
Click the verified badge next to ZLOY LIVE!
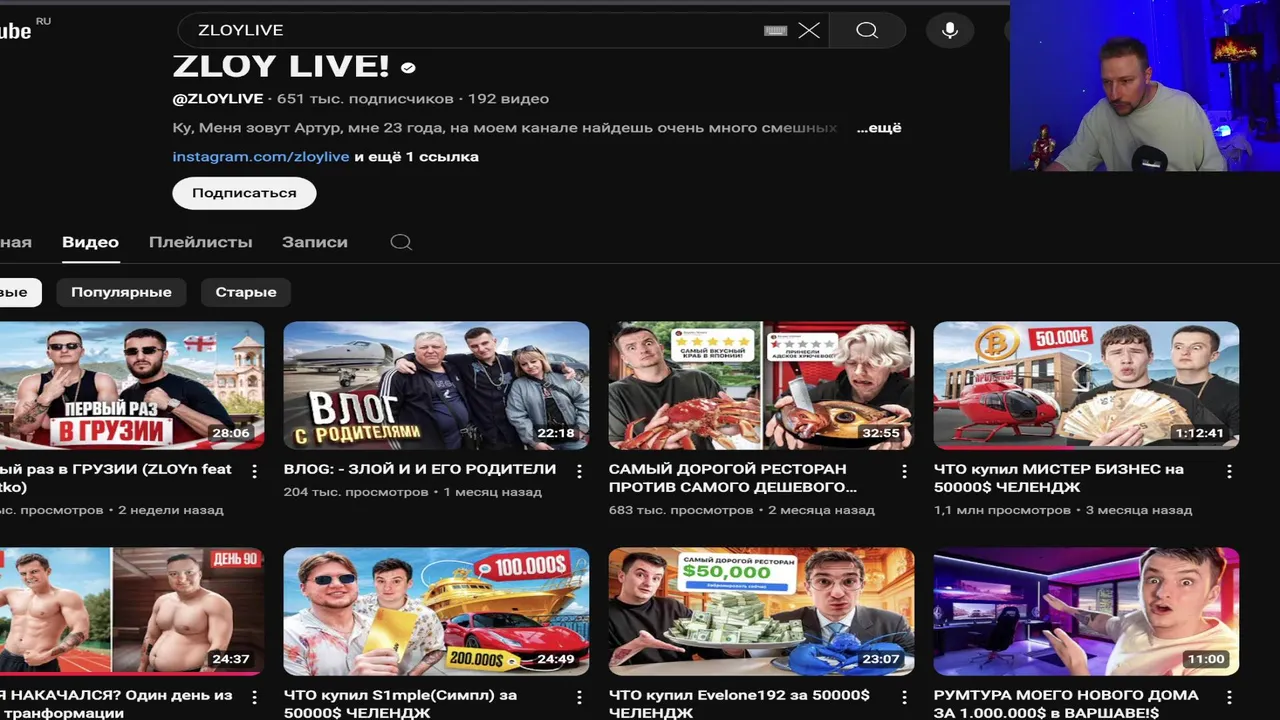[x=408, y=68]
